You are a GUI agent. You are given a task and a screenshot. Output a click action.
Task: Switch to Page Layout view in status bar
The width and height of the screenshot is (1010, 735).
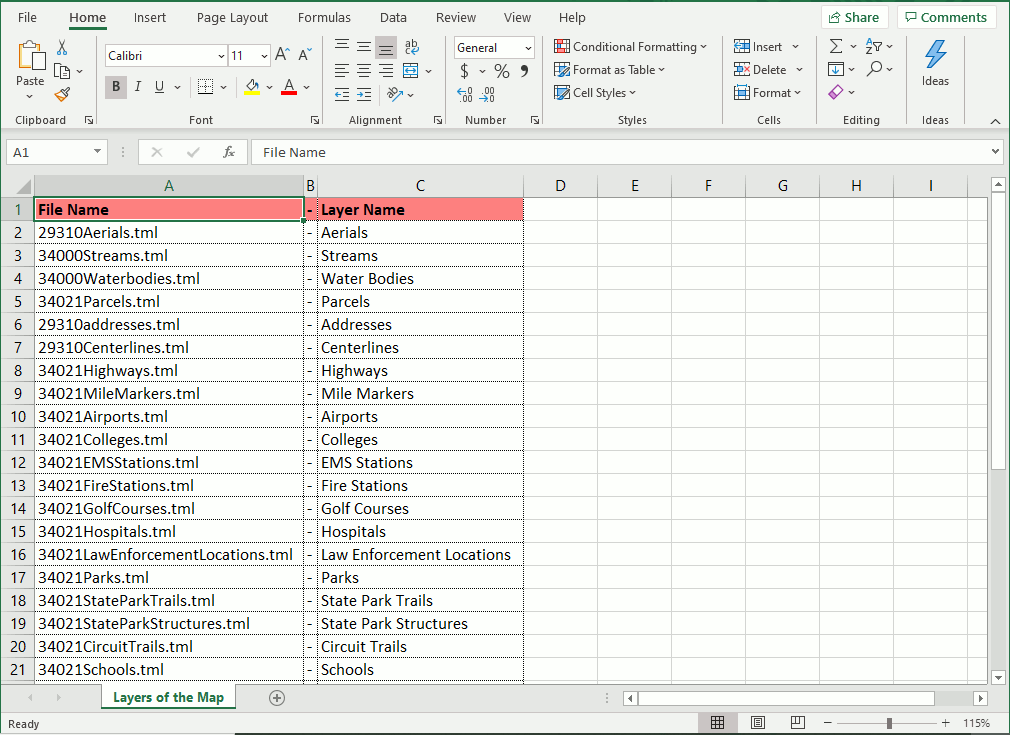pyautogui.click(x=758, y=723)
